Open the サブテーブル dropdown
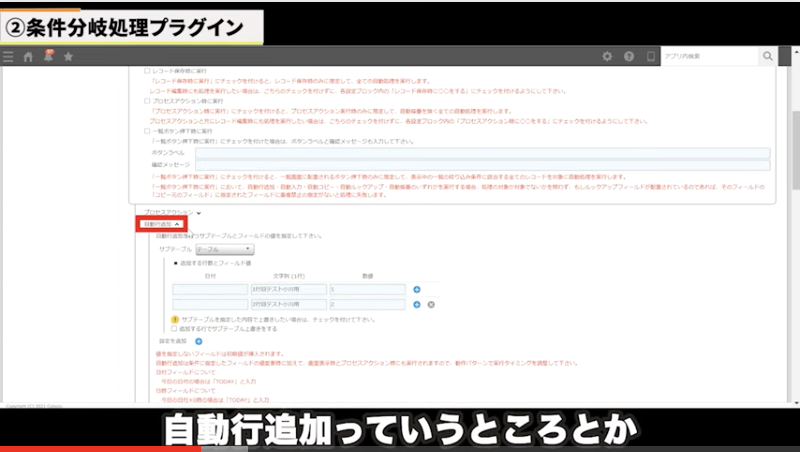 pos(225,248)
